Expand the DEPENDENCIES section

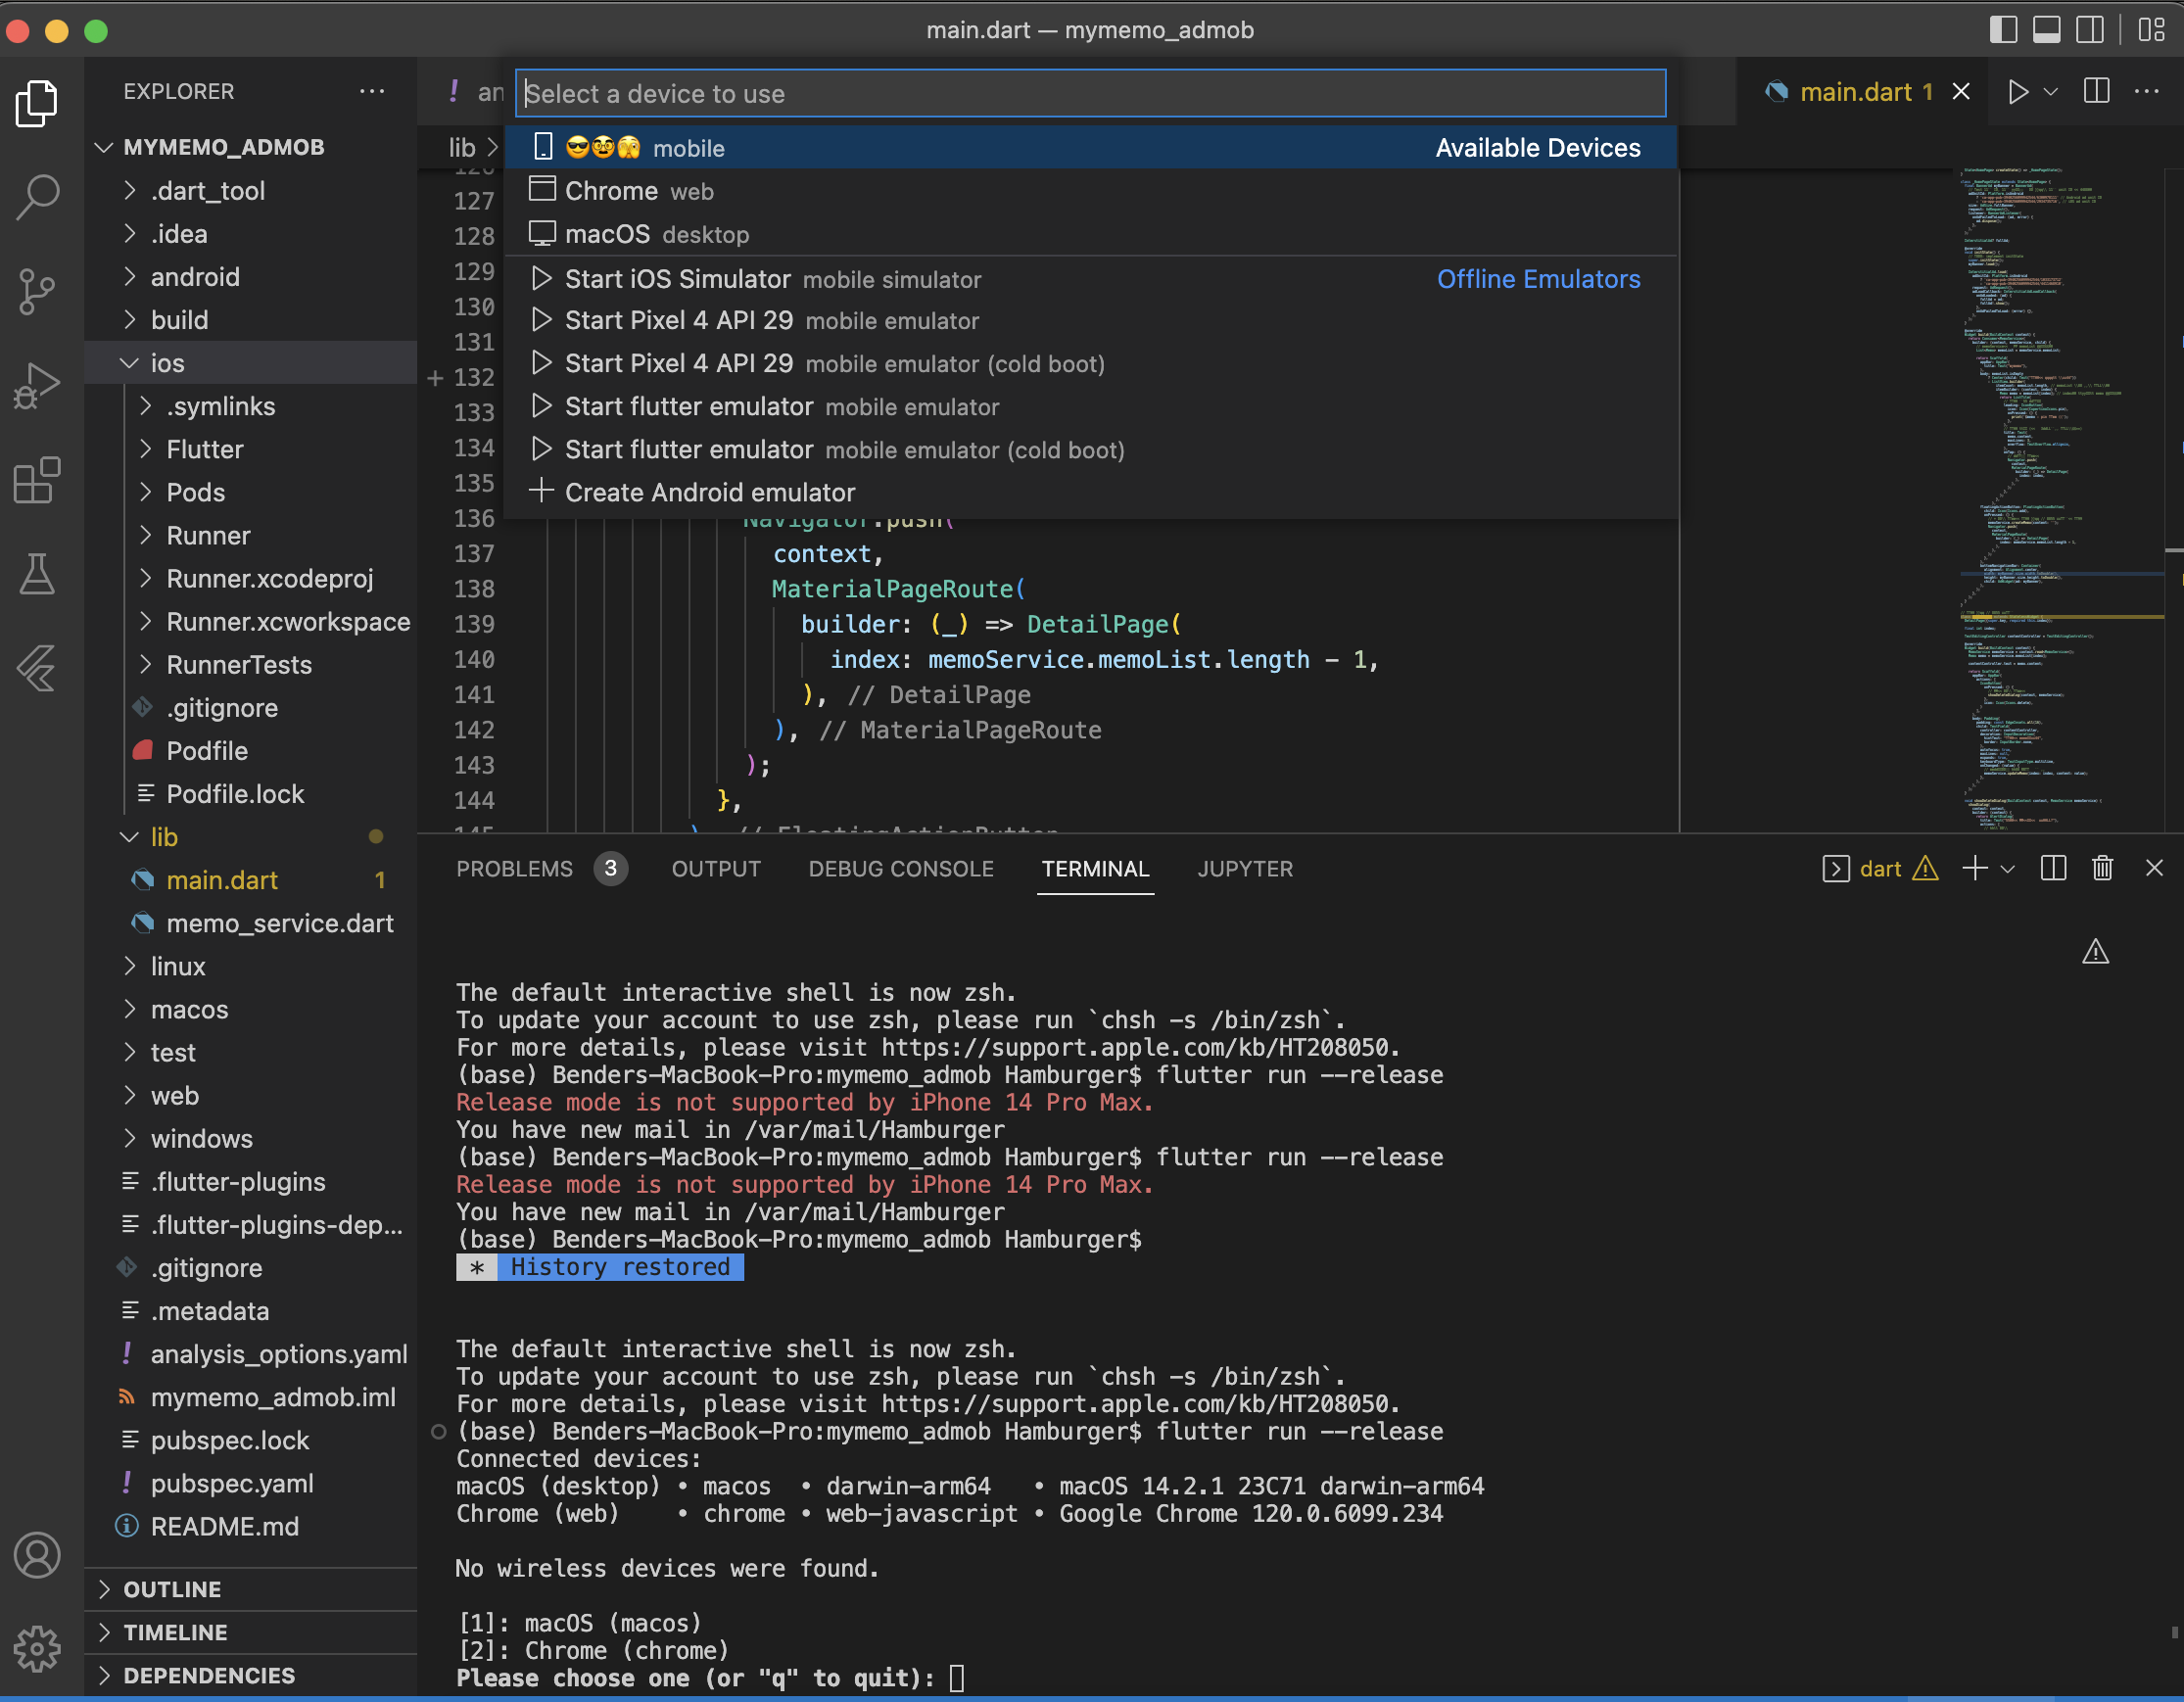250,1675
